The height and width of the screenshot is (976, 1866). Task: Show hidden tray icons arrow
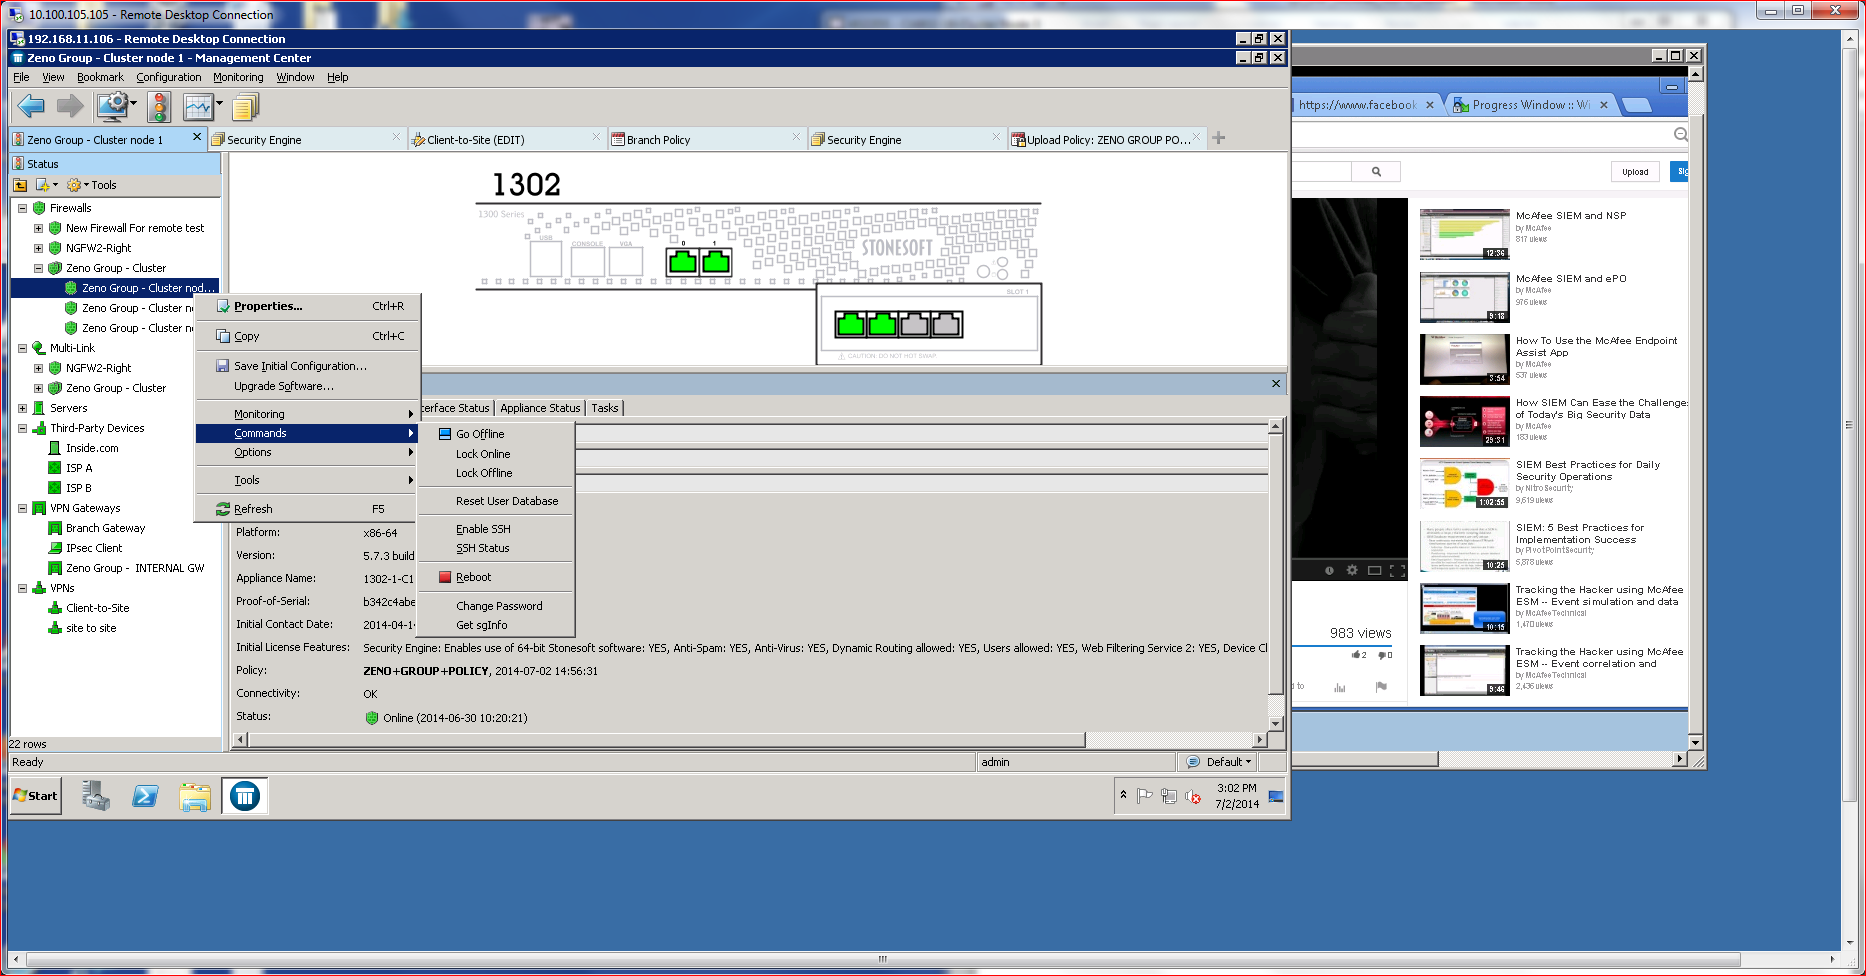[x=1123, y=795]
